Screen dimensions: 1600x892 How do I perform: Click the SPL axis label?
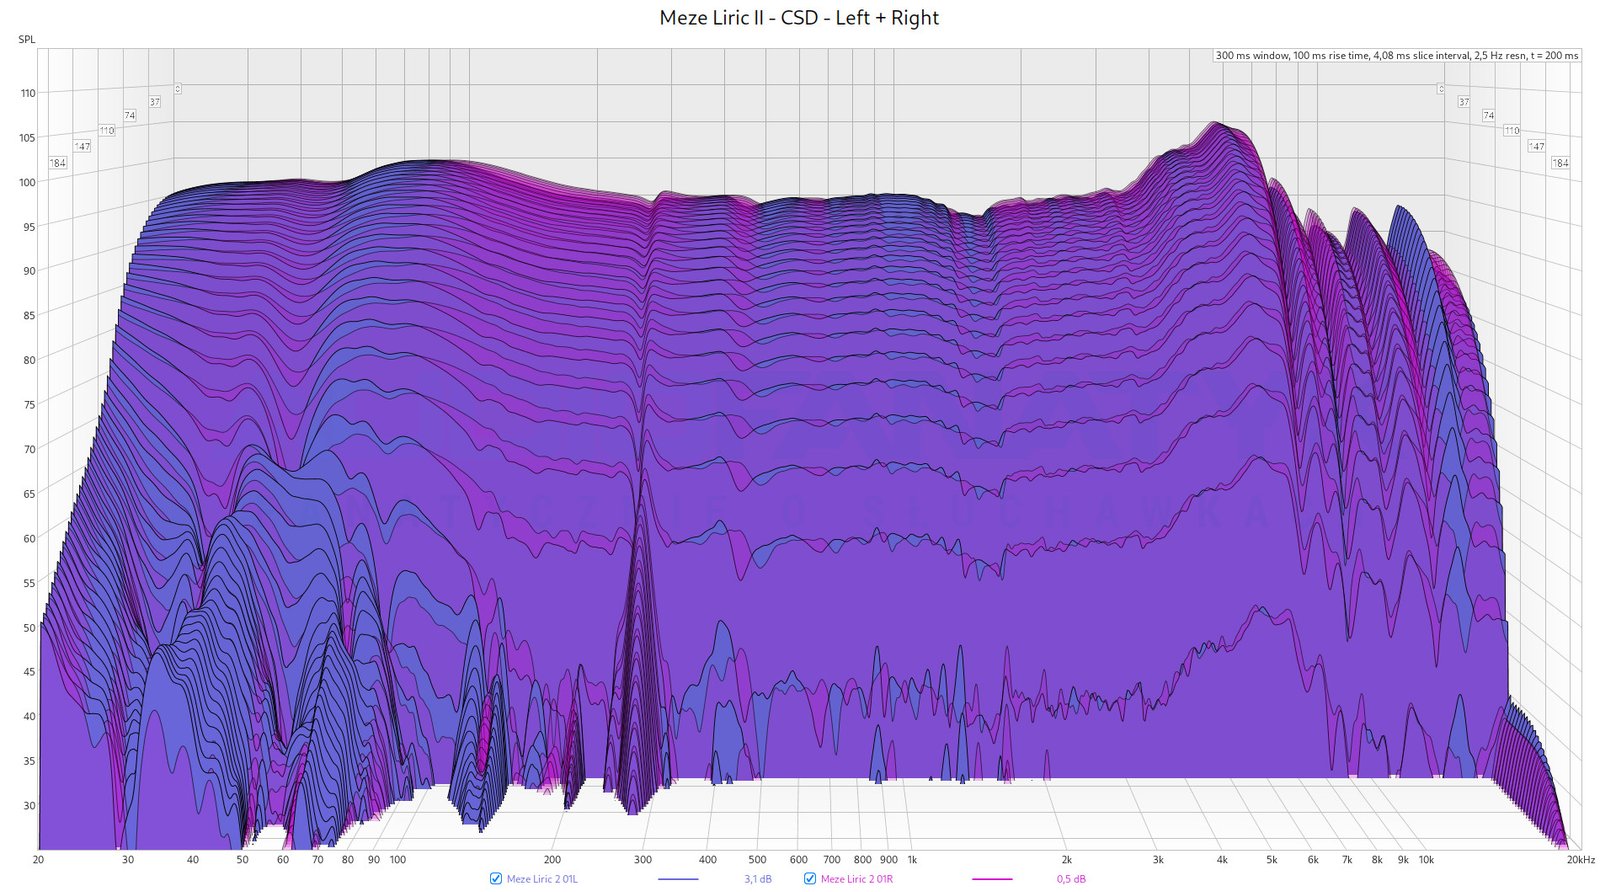point(26,40)
